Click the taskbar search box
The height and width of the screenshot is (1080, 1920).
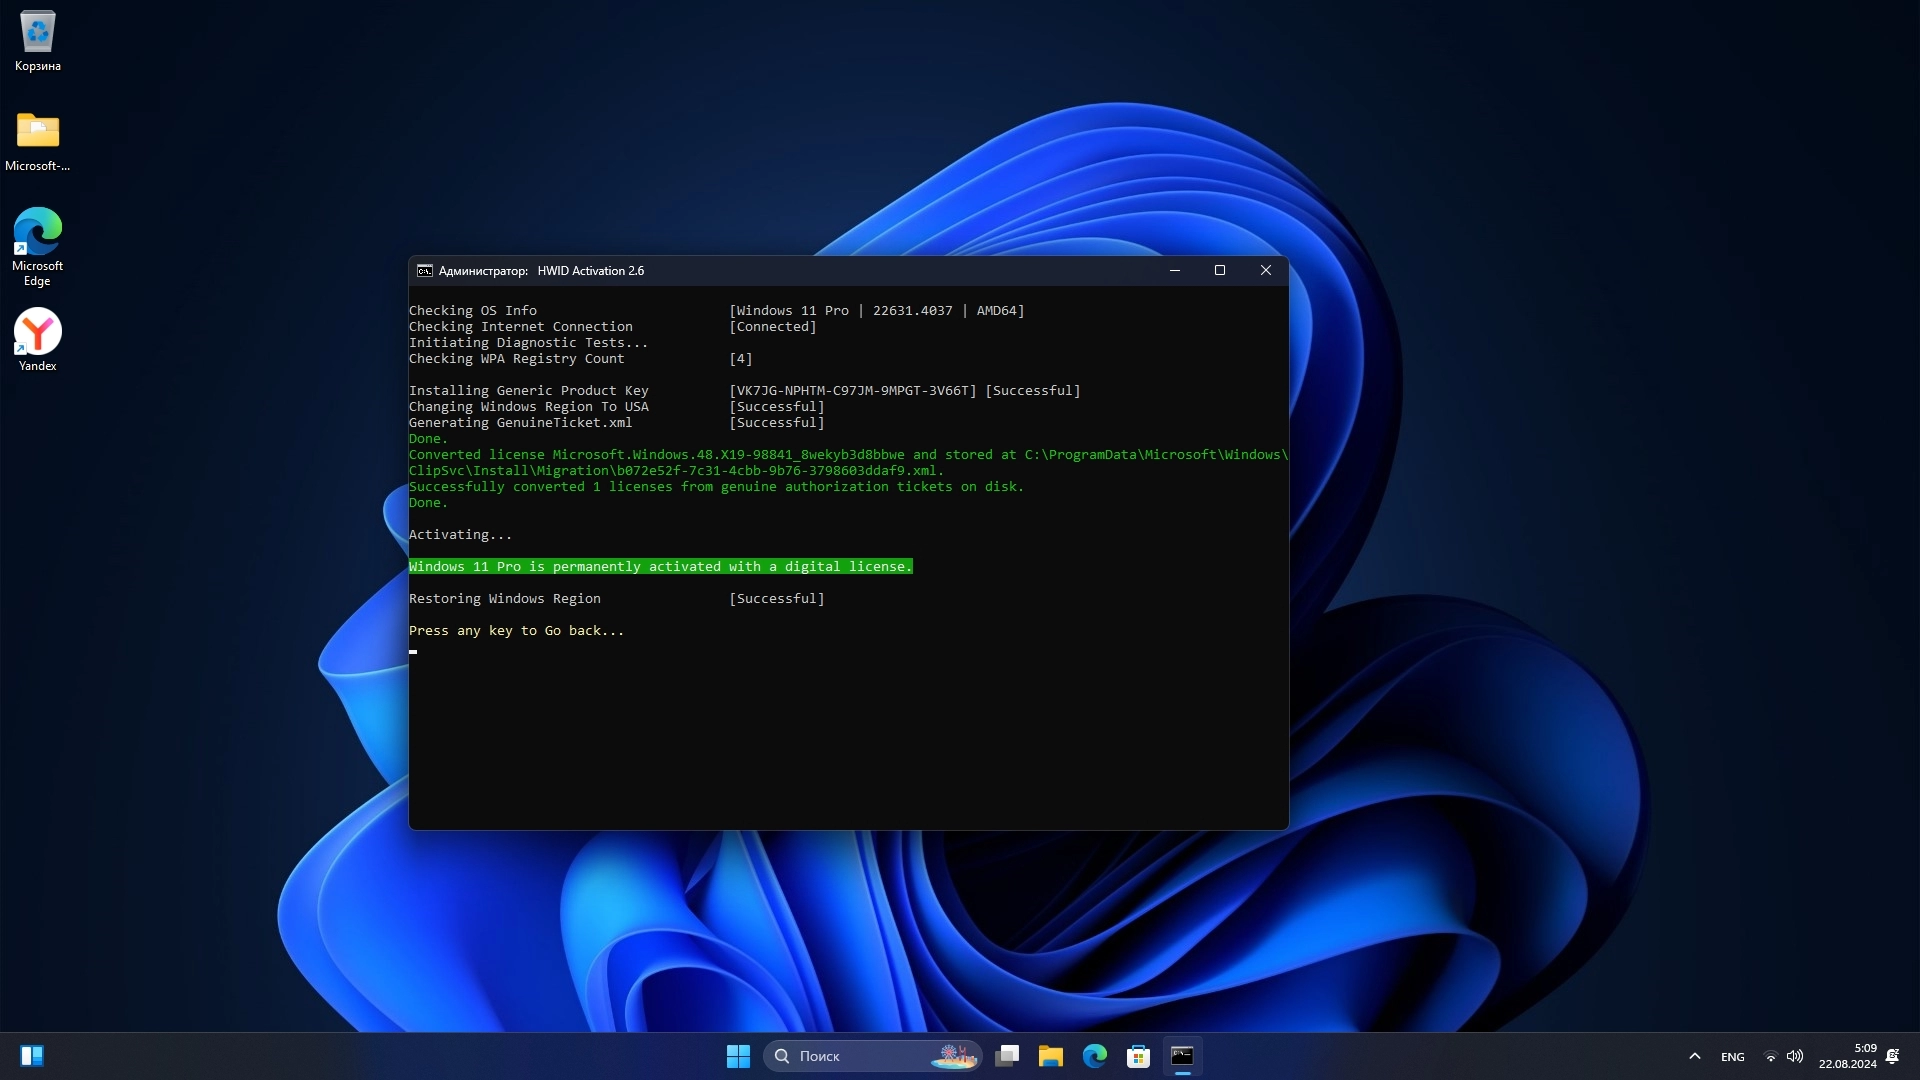pyautogui.click(x=872, y=1056)
